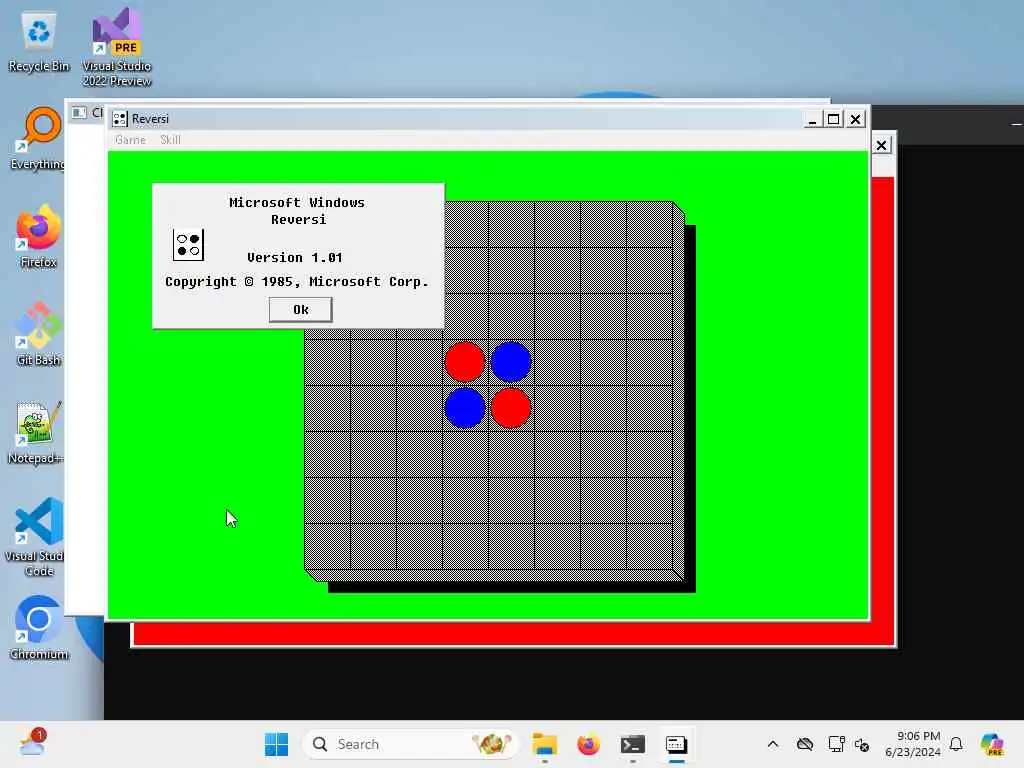Screen dimensions: 1024x768
Task: Show hidden system tray icons
Action: click(773, 744)
